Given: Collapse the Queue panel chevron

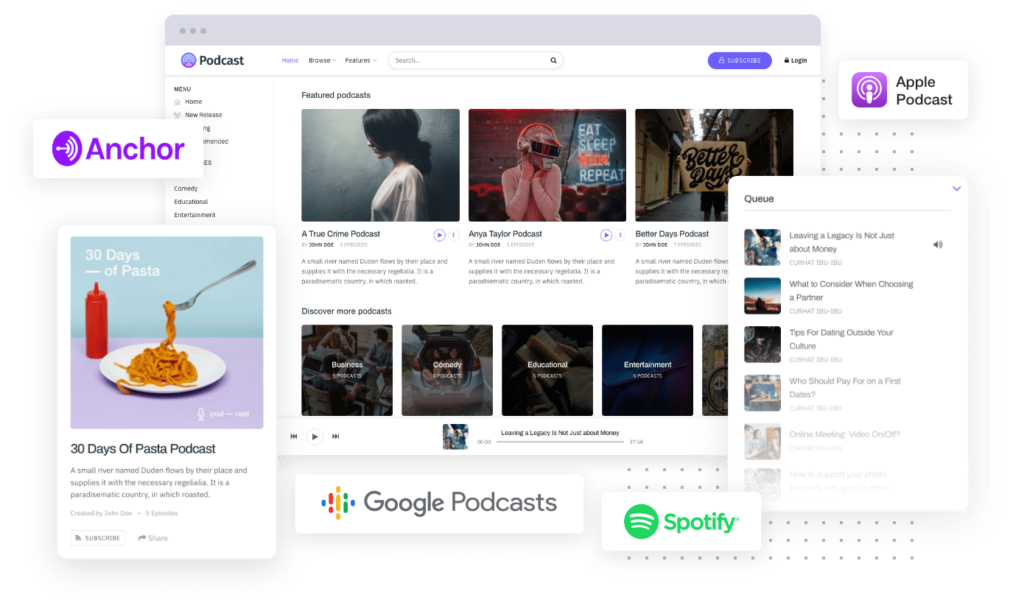Looking at the screenshot, I should [956, 189].
